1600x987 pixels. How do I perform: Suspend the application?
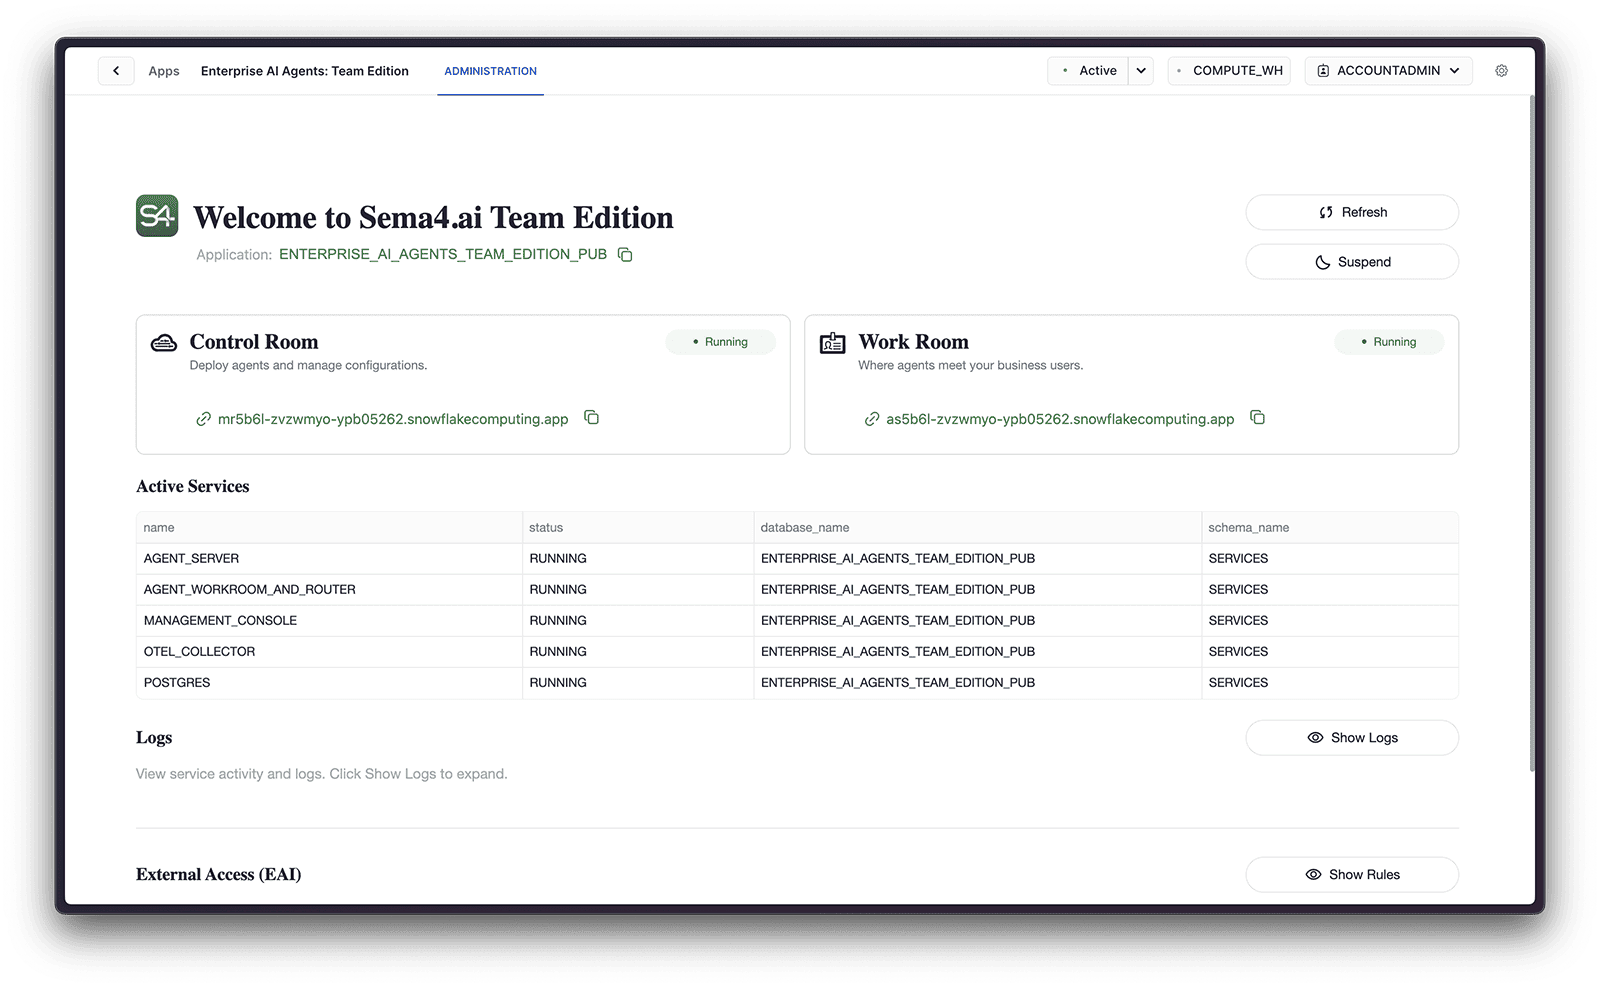pos(1351,261)
